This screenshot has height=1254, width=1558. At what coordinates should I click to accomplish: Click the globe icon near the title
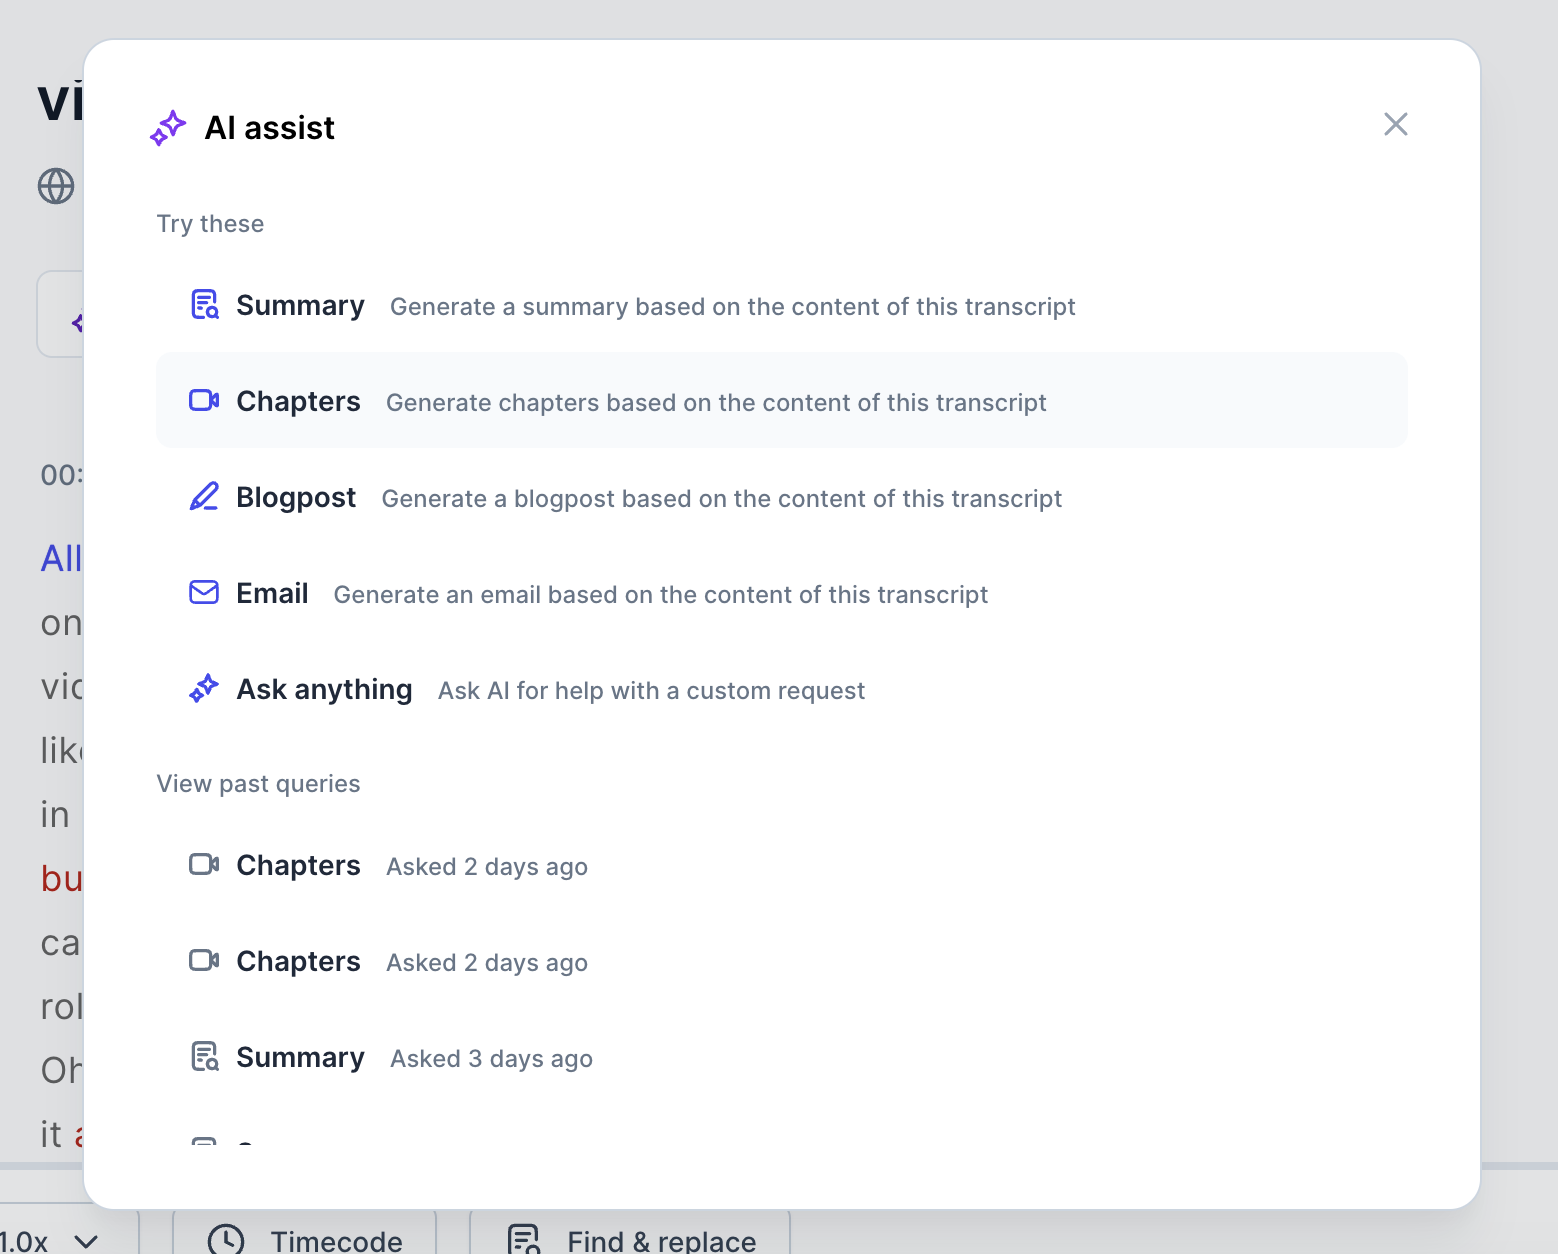pyautogui.click(x=56, y=186)
